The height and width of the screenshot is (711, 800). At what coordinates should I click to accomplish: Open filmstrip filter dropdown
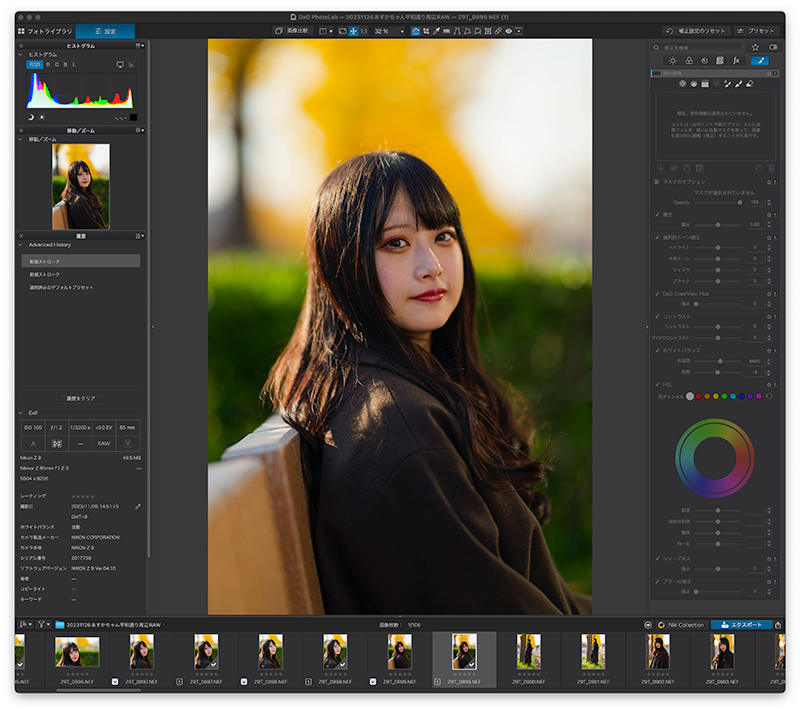[x=44, y=624]
